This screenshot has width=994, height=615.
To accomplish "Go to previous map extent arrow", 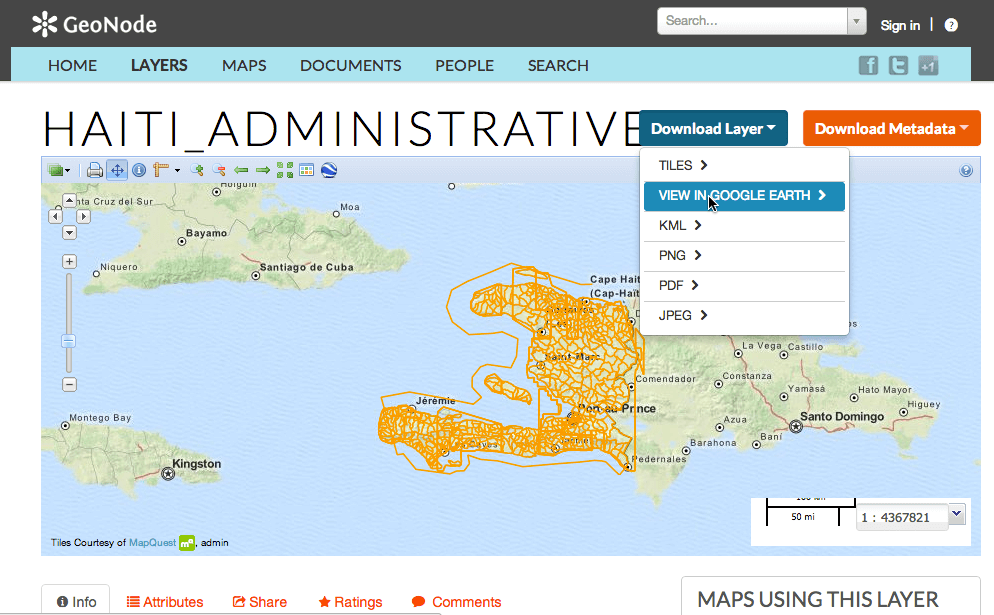I will pyautogui.click(x=241, y=170).
